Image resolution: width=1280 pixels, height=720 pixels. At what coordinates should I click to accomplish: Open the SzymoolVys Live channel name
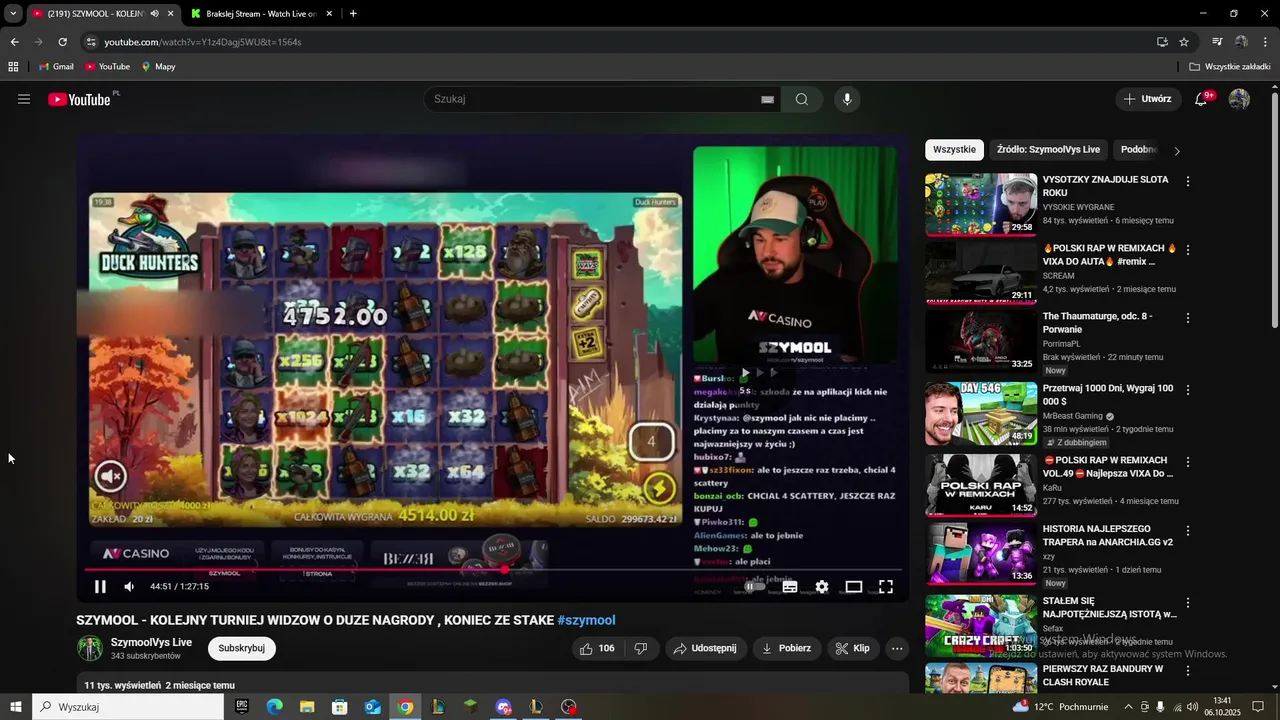(x=151, y=642)
